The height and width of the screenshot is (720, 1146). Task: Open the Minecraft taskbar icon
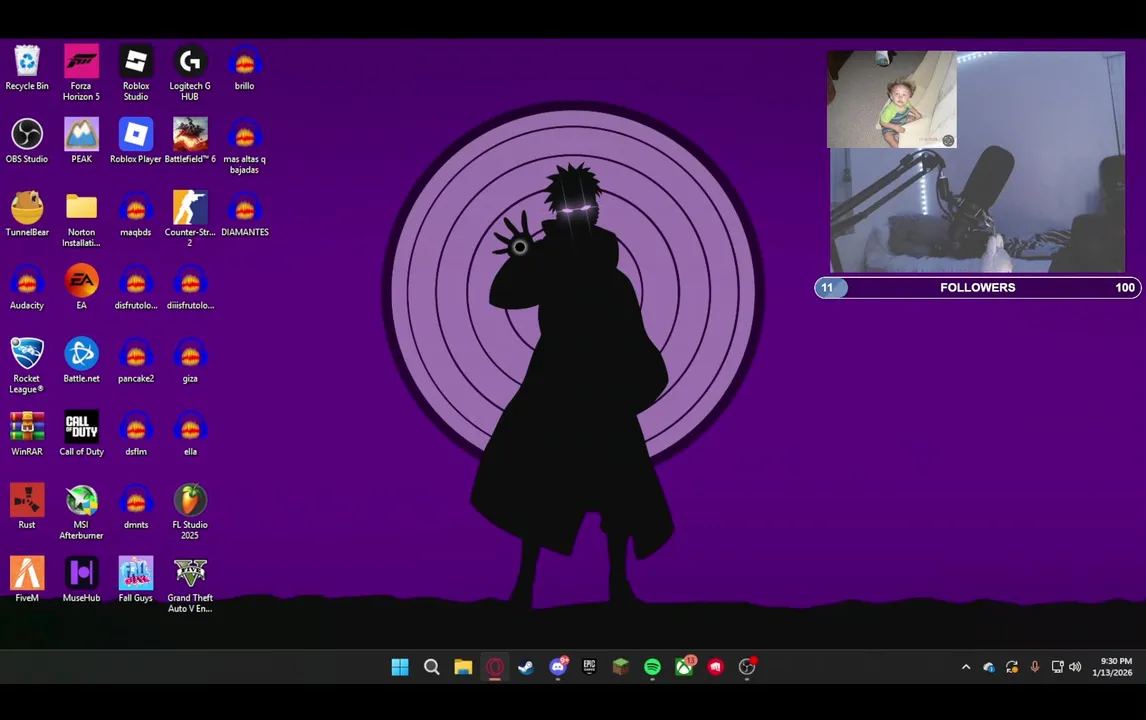coord(621,667)
